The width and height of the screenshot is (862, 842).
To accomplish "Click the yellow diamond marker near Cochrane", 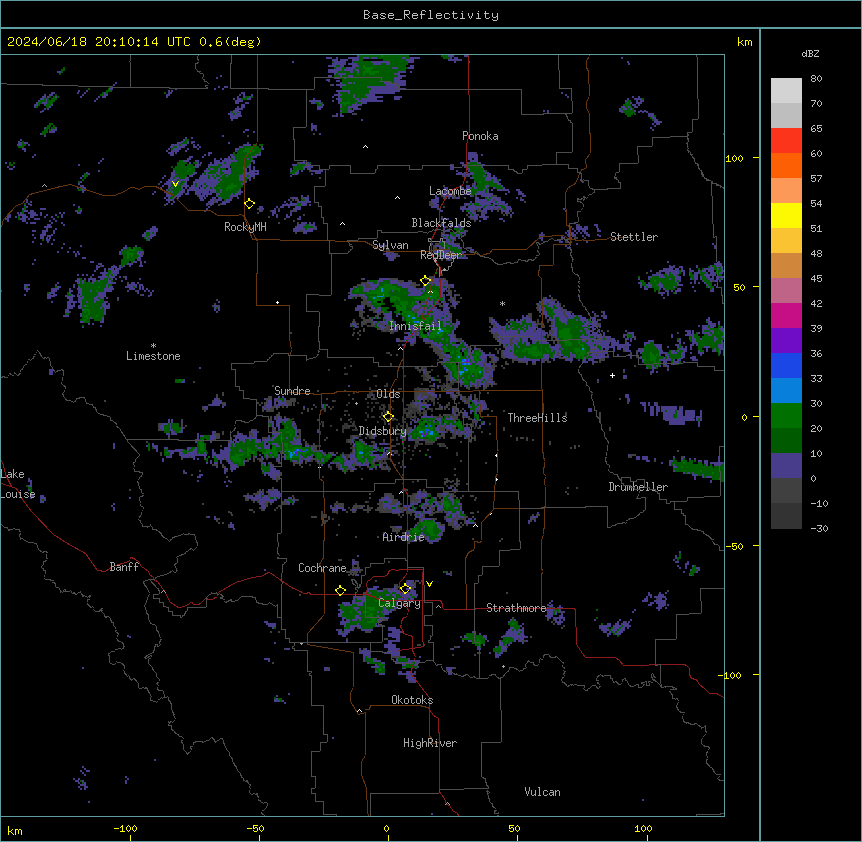I will 340,590.
